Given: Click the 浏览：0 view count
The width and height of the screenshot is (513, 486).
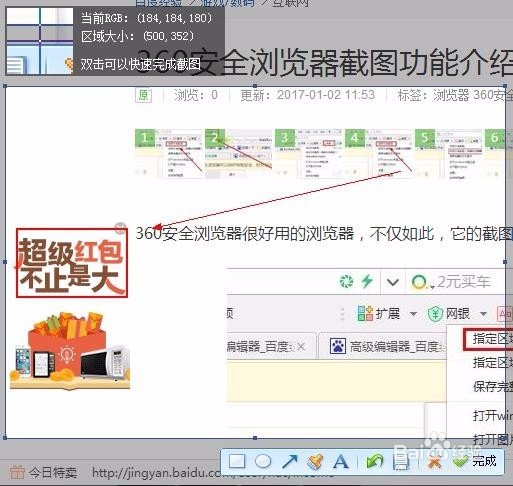Looking at the screenshot, I should (x=196, y=95).
